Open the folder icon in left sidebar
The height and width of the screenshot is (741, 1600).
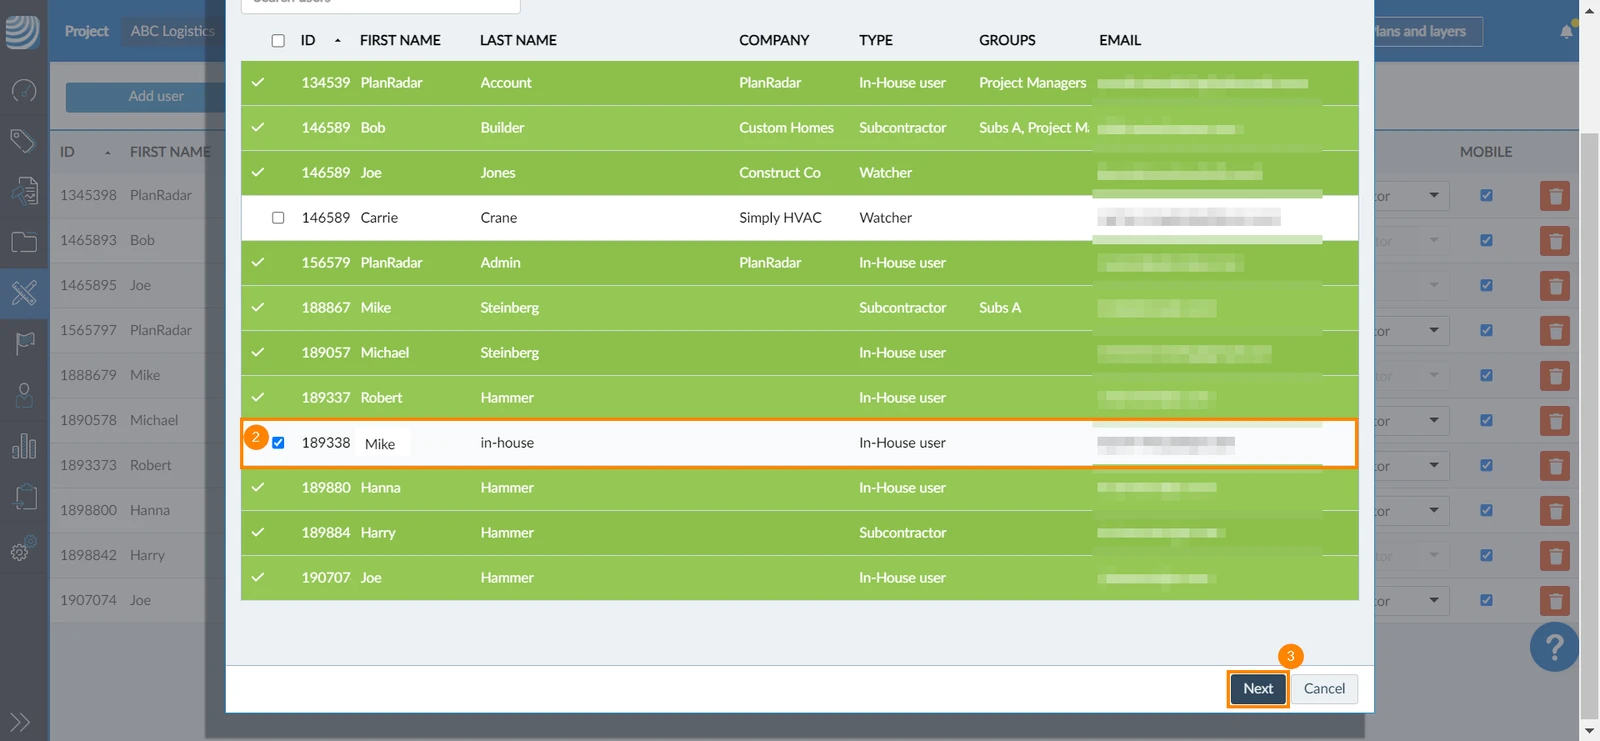[24, 241]
